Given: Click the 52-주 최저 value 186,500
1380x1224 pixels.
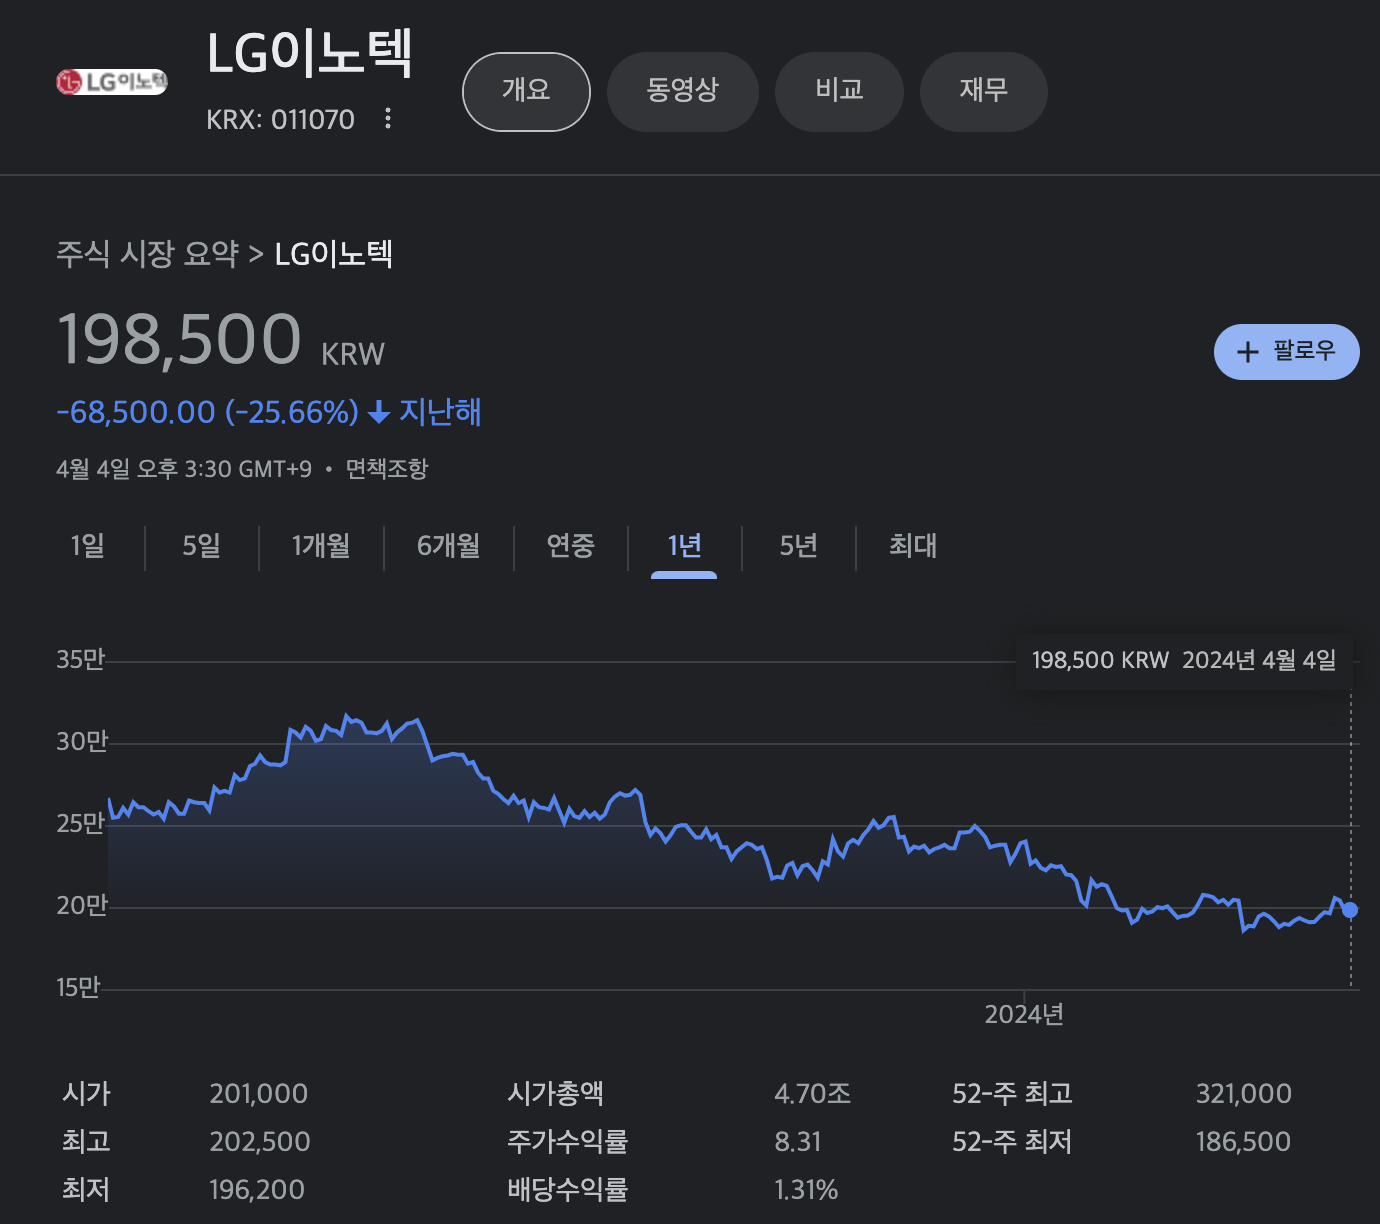Looking at the screenshot, I should click(x=1244, y=1142).
